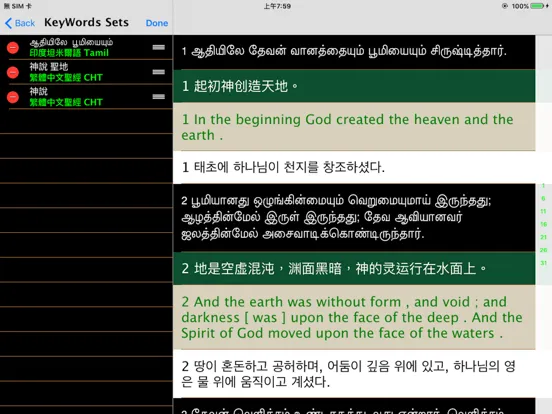Tap Chinese verse '2 地是空虛混沌'
The width and height of the screenshot is (552, 414).
tap(354, 268)
